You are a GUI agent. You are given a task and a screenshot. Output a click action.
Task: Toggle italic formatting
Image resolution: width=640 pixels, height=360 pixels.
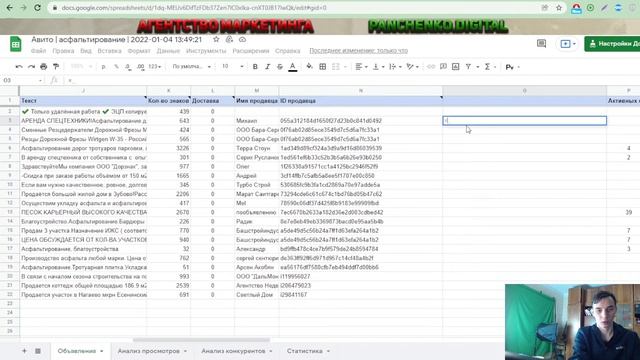(x=267, y=67)
